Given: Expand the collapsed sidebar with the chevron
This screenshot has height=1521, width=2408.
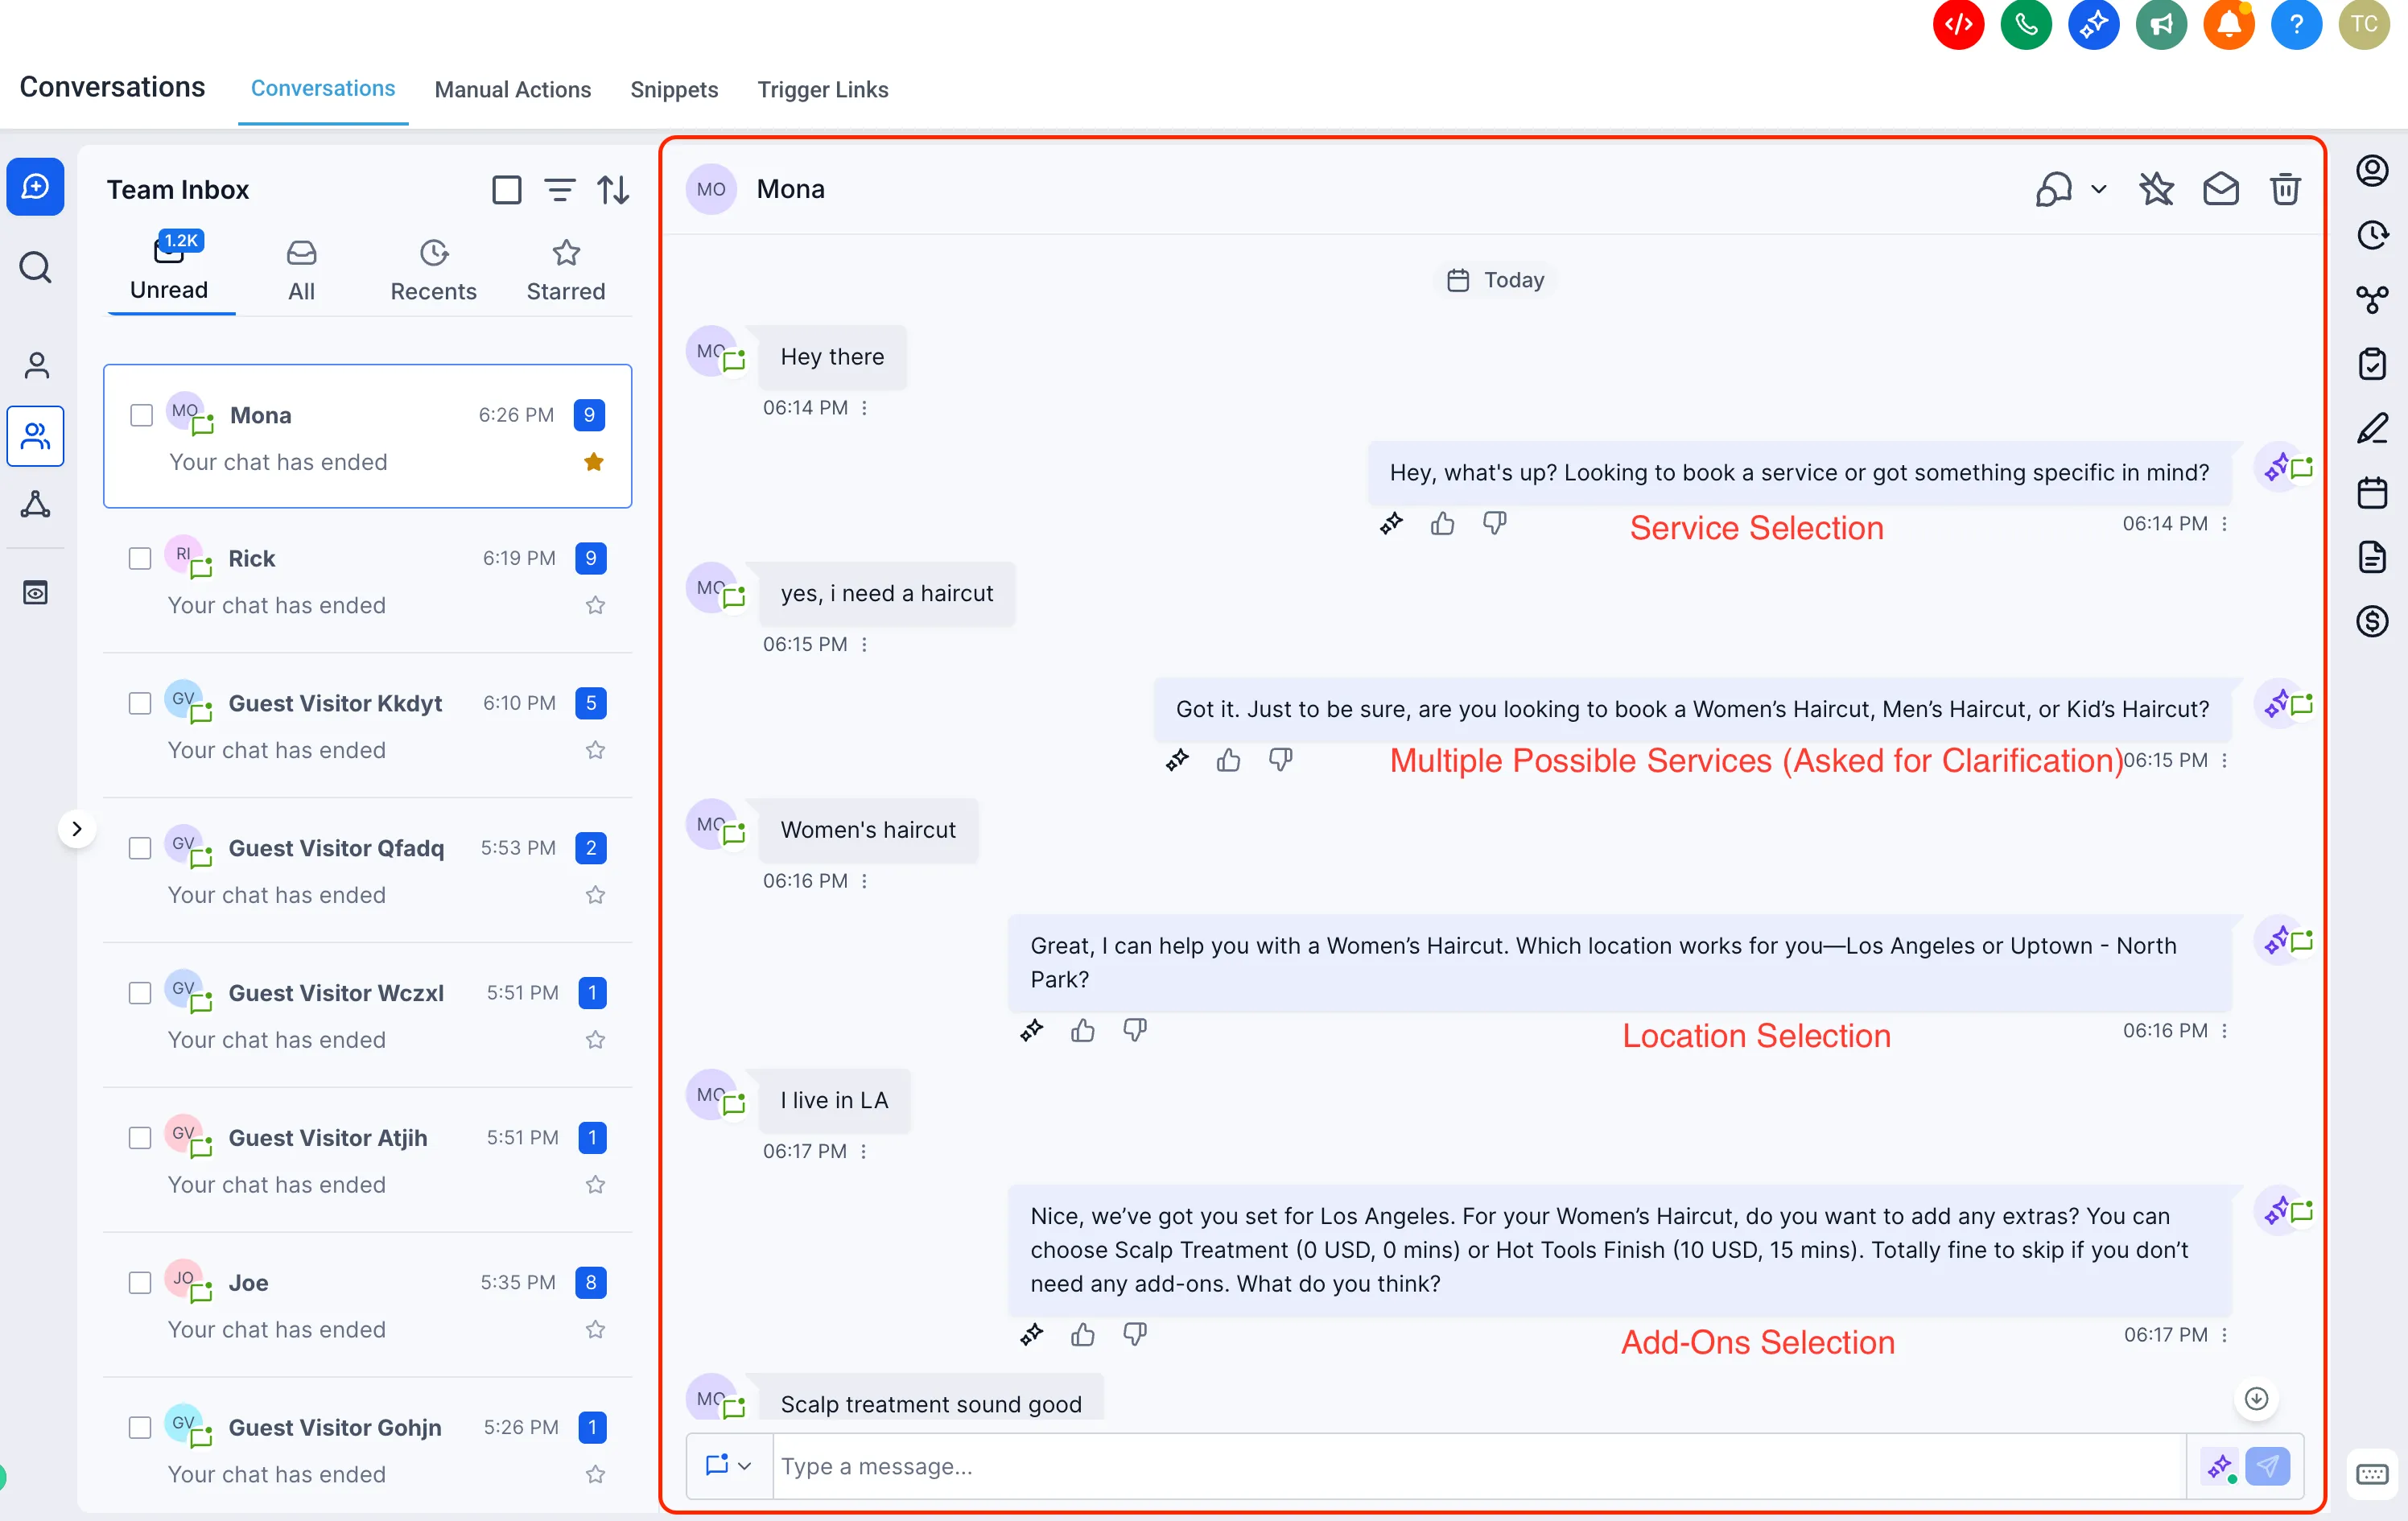Looking at the screenshot, I should click(x=77, y=828).
